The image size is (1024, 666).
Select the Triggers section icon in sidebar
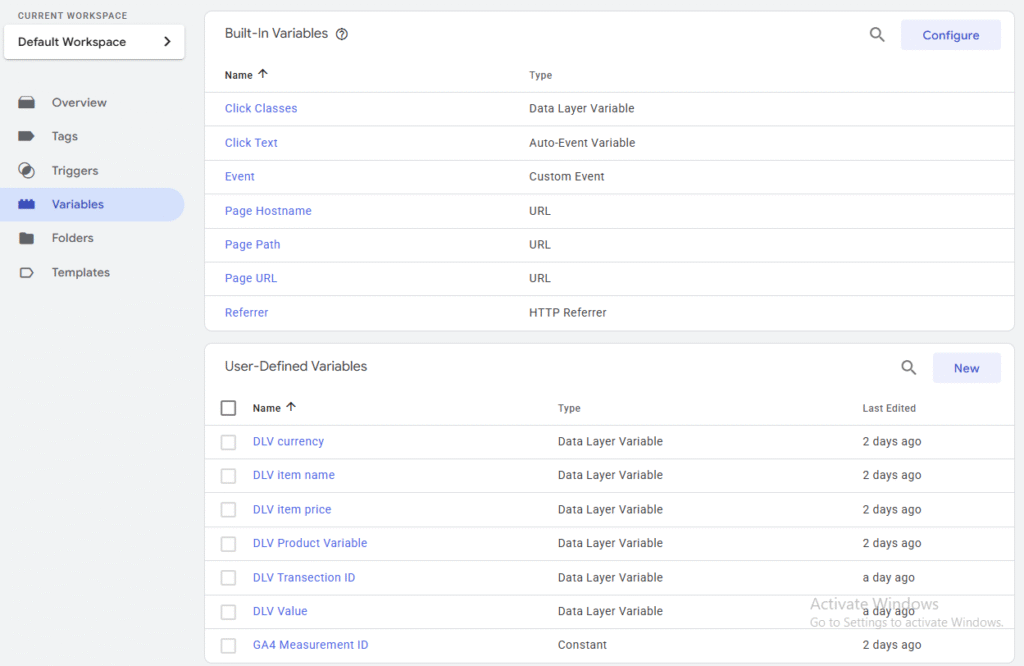pyautogui.click(x=29, y=170)
